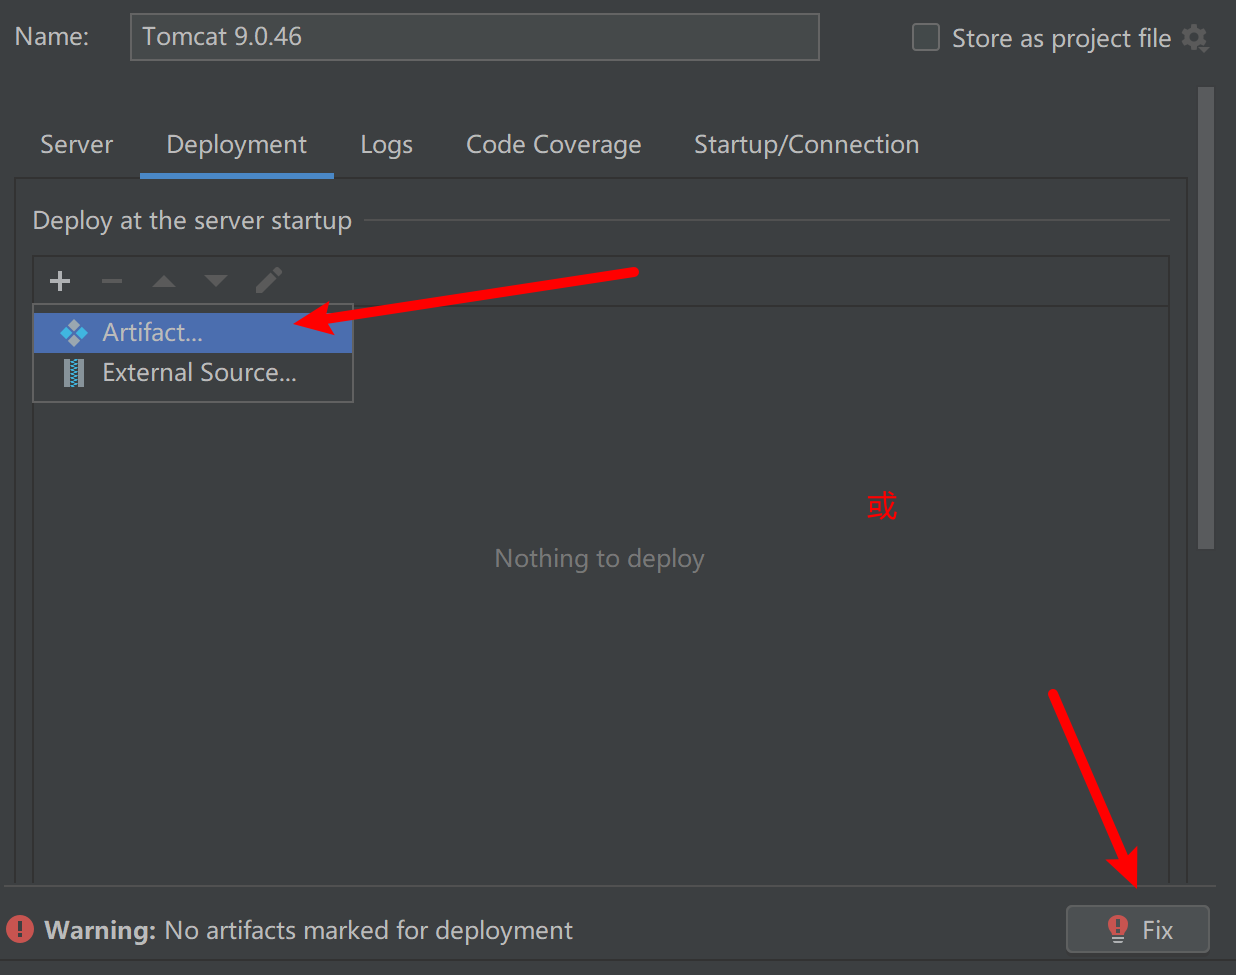Click the move down arrow icon
The height and width of the screenshot is (975, 1236).
216,281
